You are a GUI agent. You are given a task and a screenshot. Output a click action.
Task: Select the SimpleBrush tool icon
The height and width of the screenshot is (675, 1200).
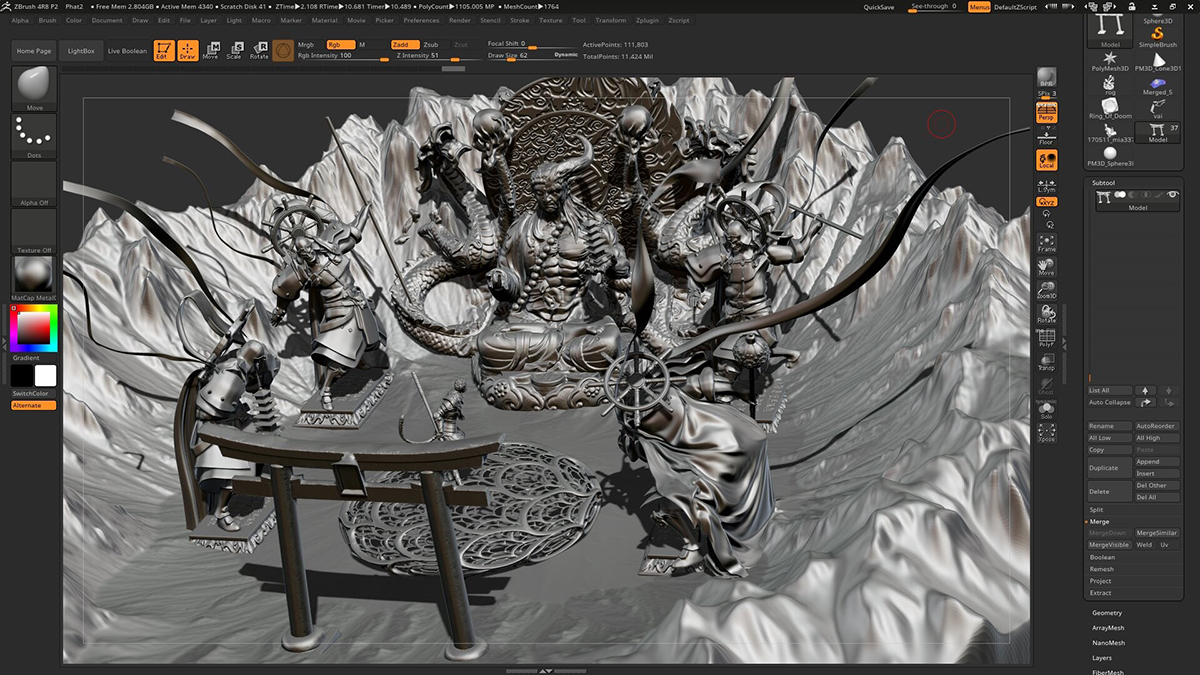(x=1157, y=31)
